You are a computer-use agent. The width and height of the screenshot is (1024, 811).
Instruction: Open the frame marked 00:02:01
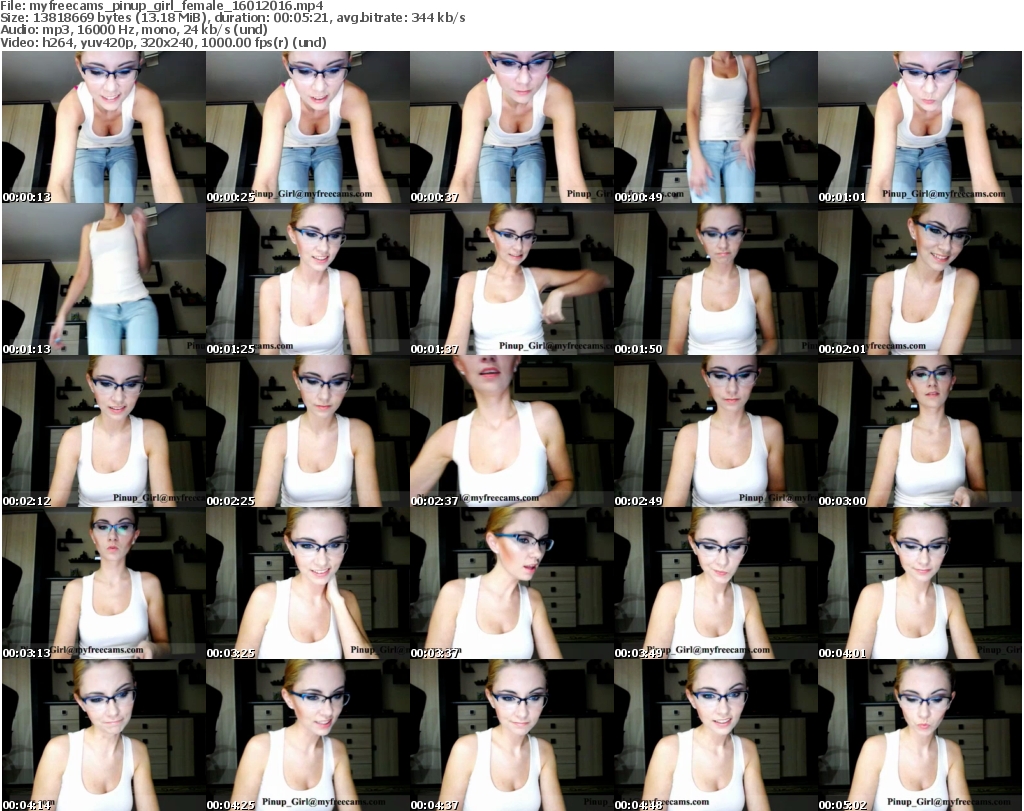click(x=919, y=279)
